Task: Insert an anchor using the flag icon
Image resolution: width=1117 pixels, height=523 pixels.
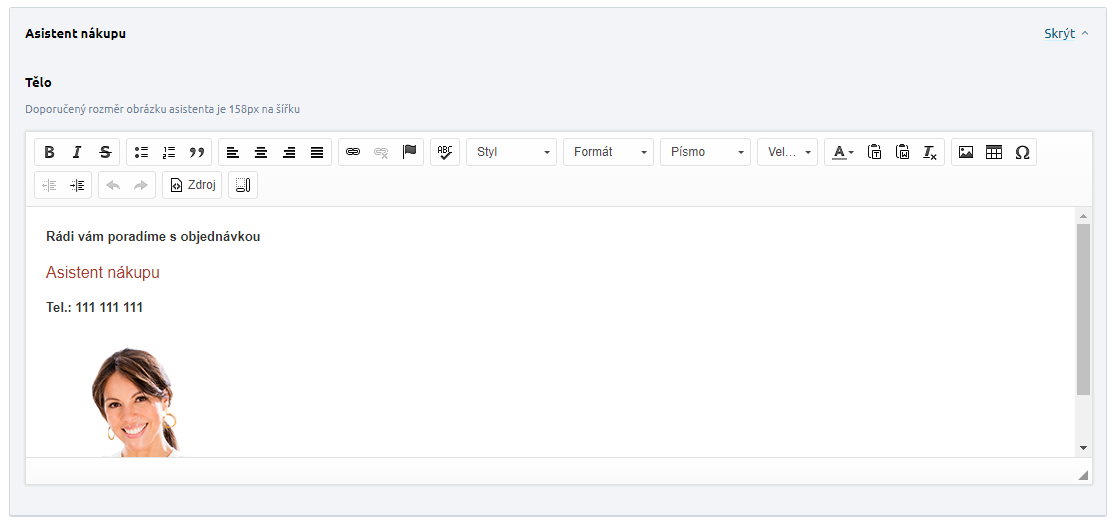Action: click(409, 152)
